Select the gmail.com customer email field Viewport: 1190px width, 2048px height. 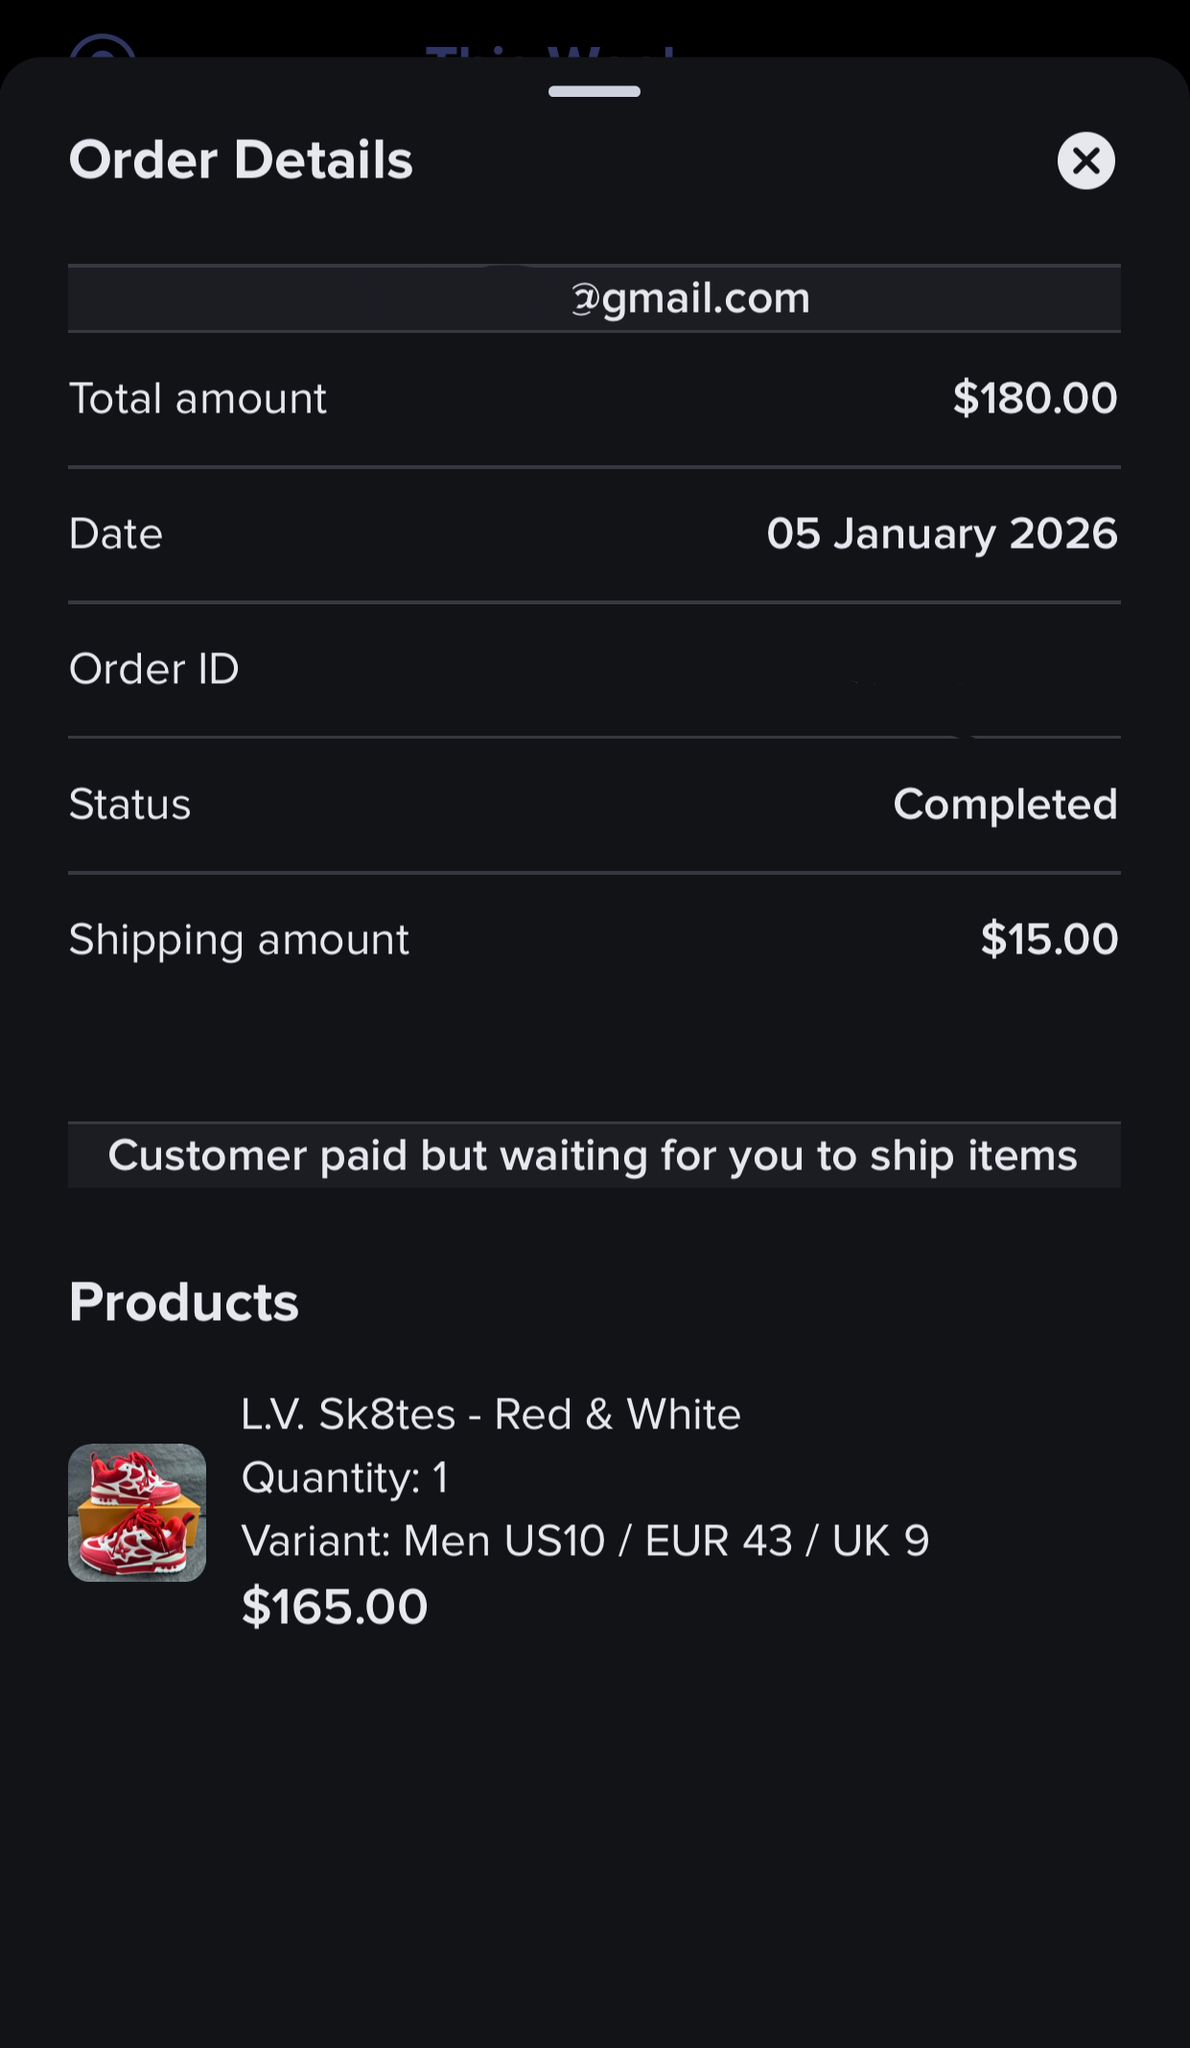[x=594, y=298]
